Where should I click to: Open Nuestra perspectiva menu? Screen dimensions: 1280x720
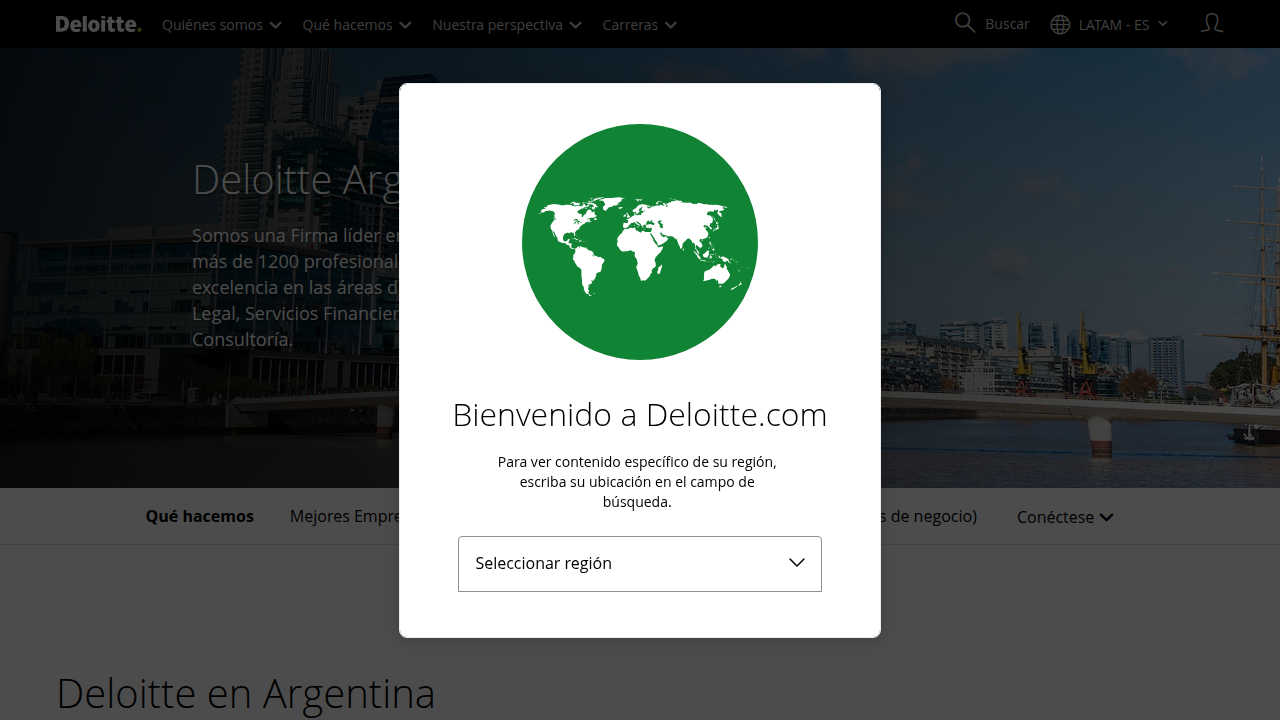507,25
